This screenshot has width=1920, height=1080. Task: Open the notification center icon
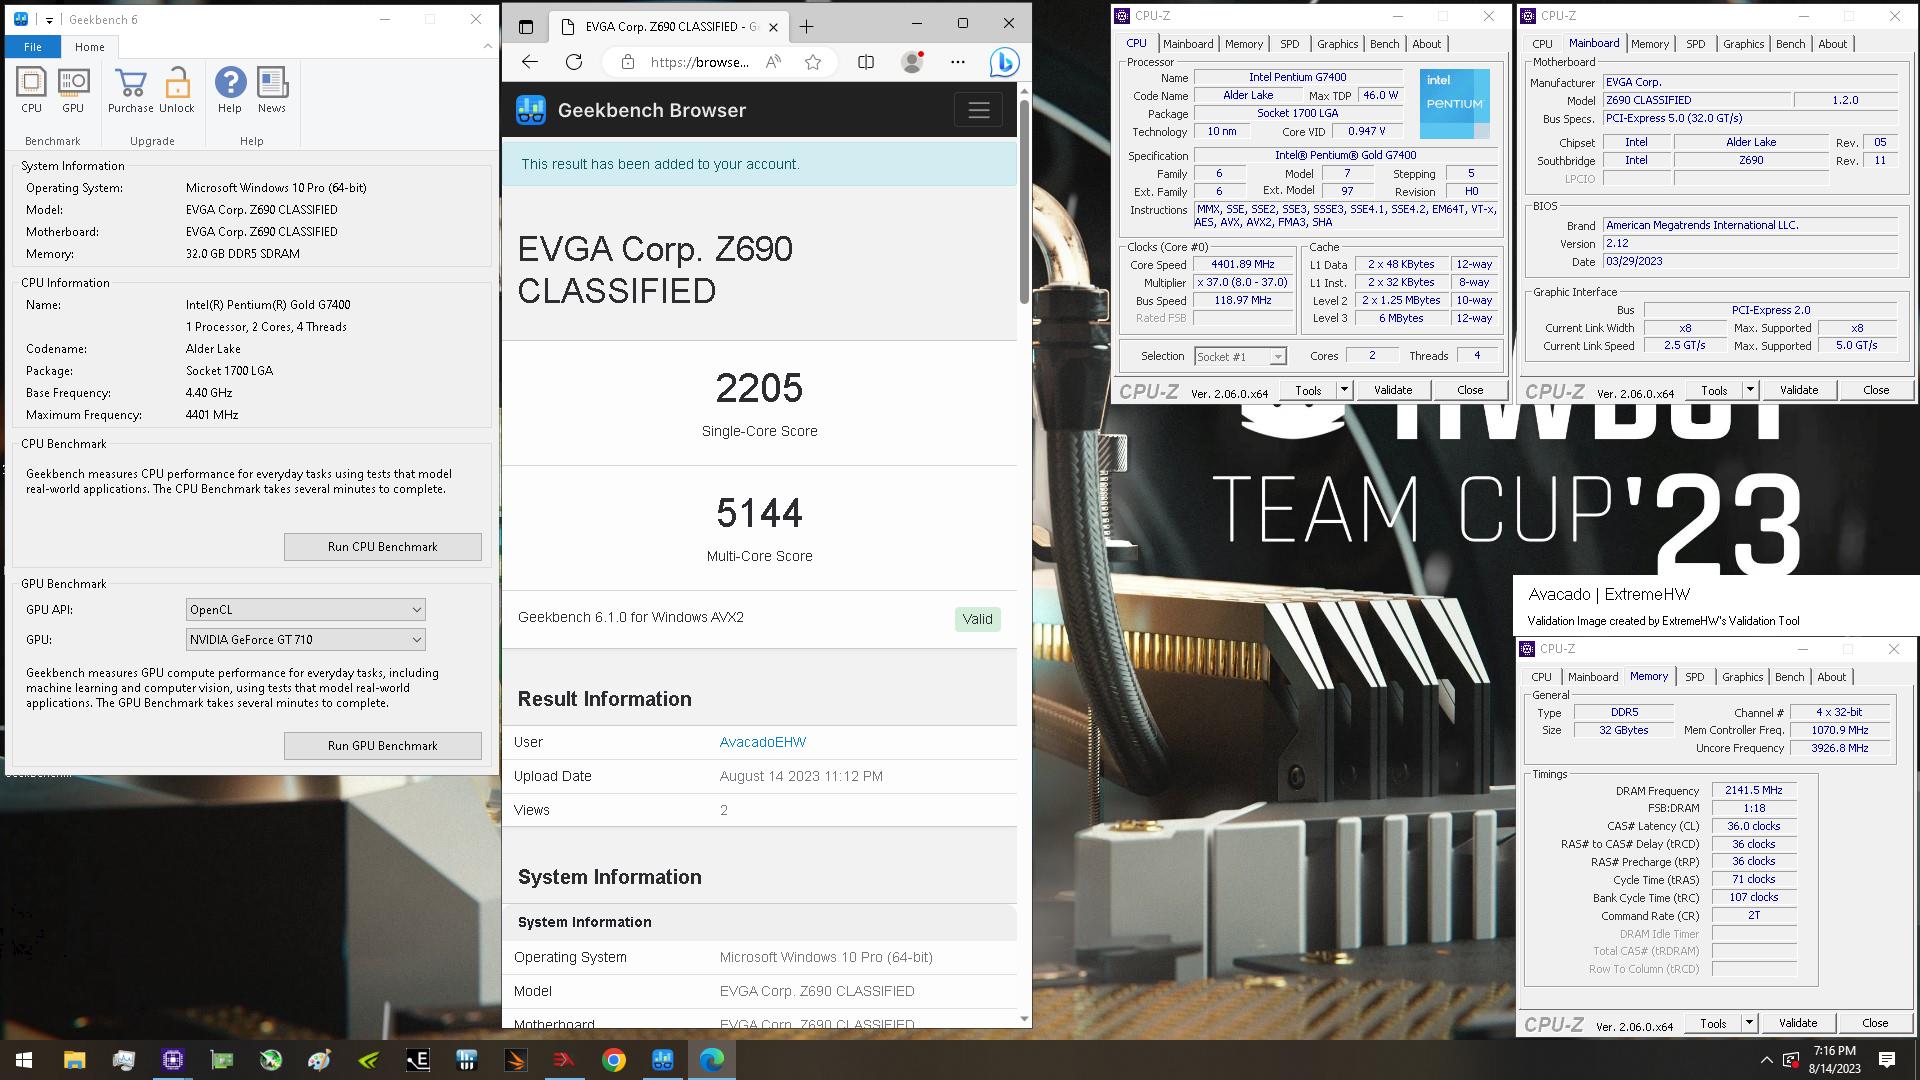click(1887, 1060)
